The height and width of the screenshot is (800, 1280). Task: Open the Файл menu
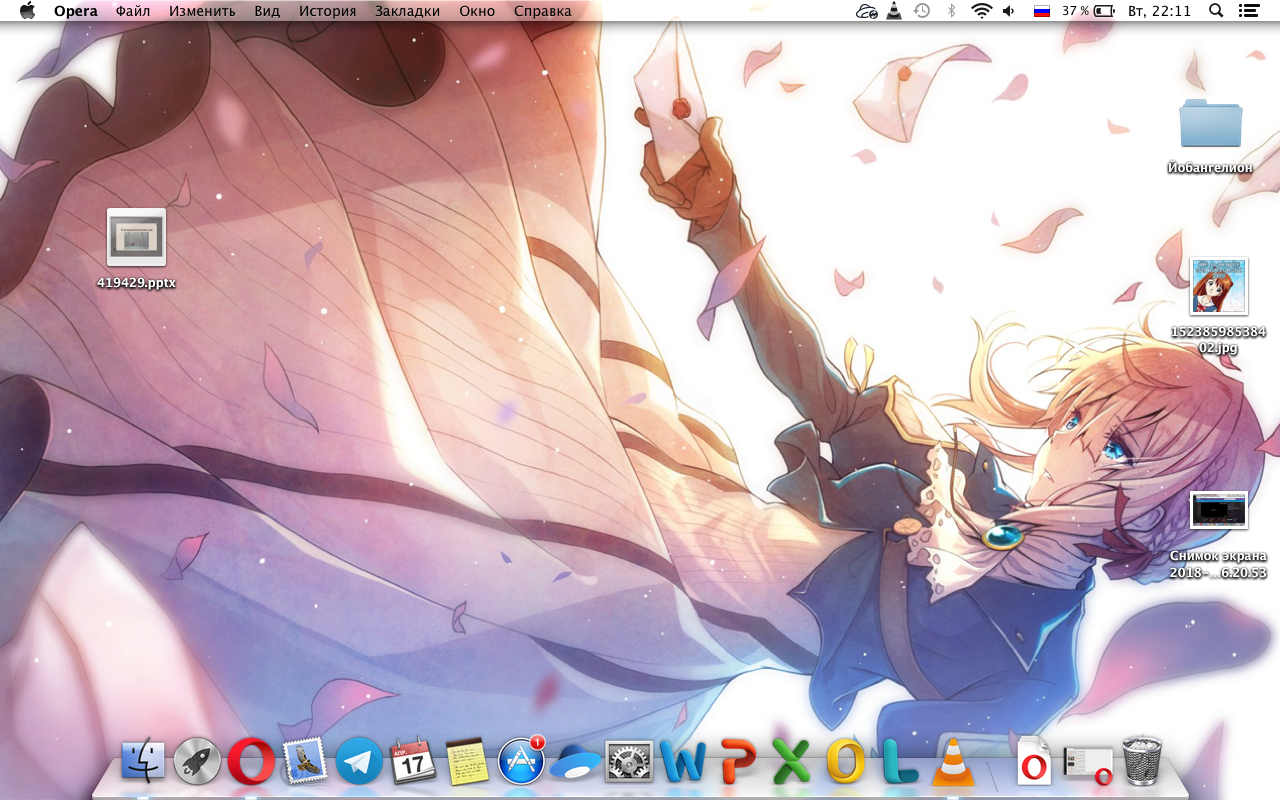[x=133, y=11]
